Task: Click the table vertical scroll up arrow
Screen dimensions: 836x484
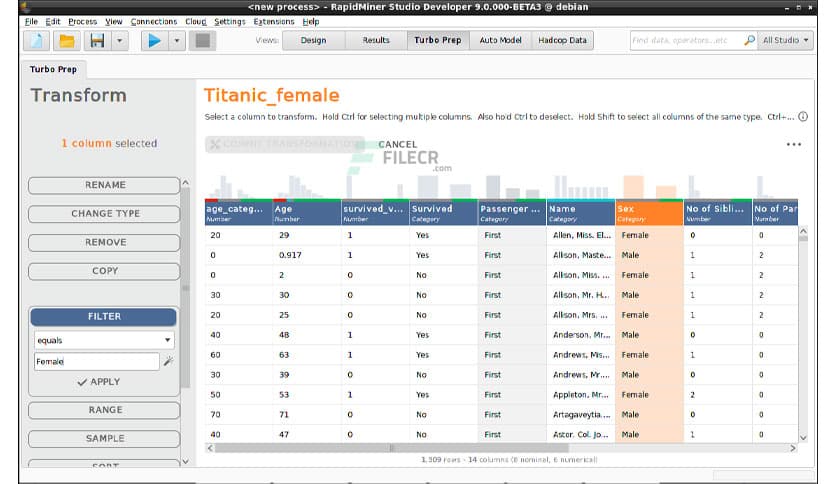Action: (803, 231)
